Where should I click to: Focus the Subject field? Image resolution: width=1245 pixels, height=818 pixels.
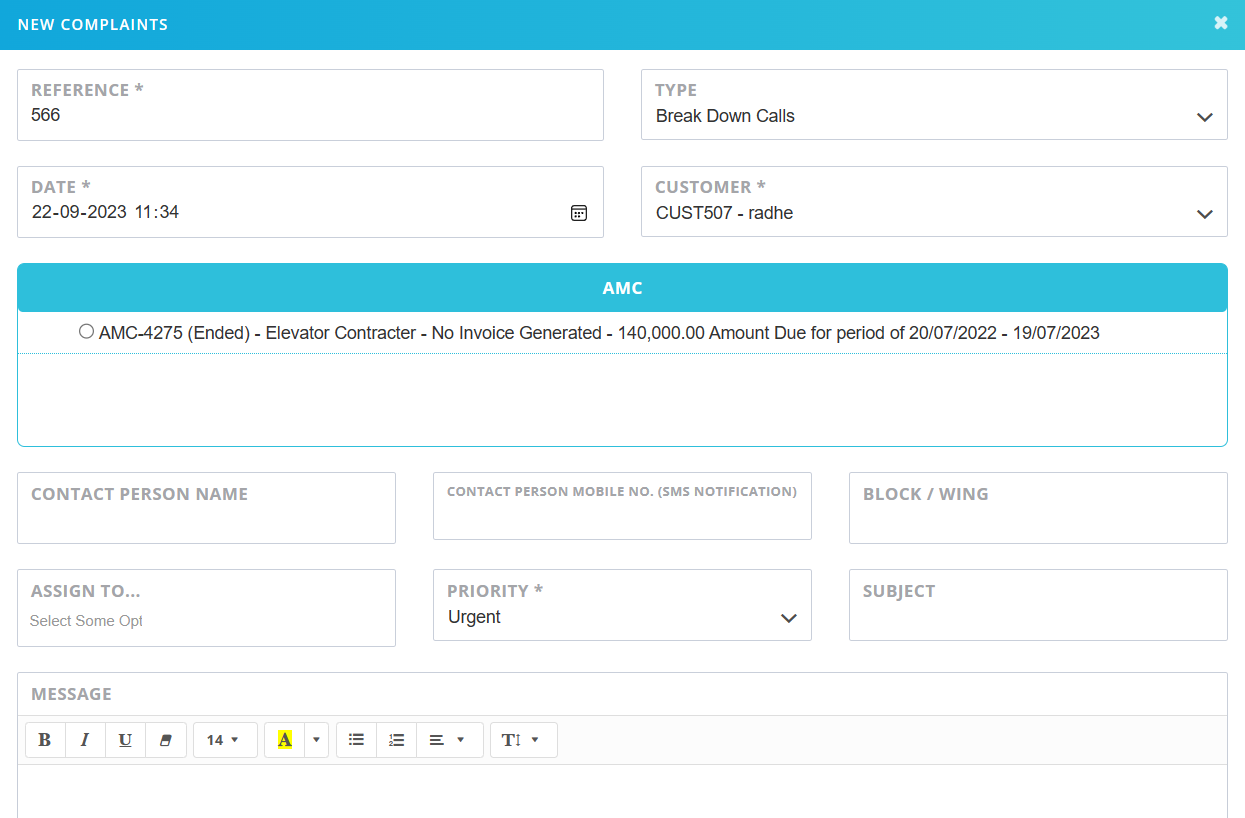[1038, 605]
